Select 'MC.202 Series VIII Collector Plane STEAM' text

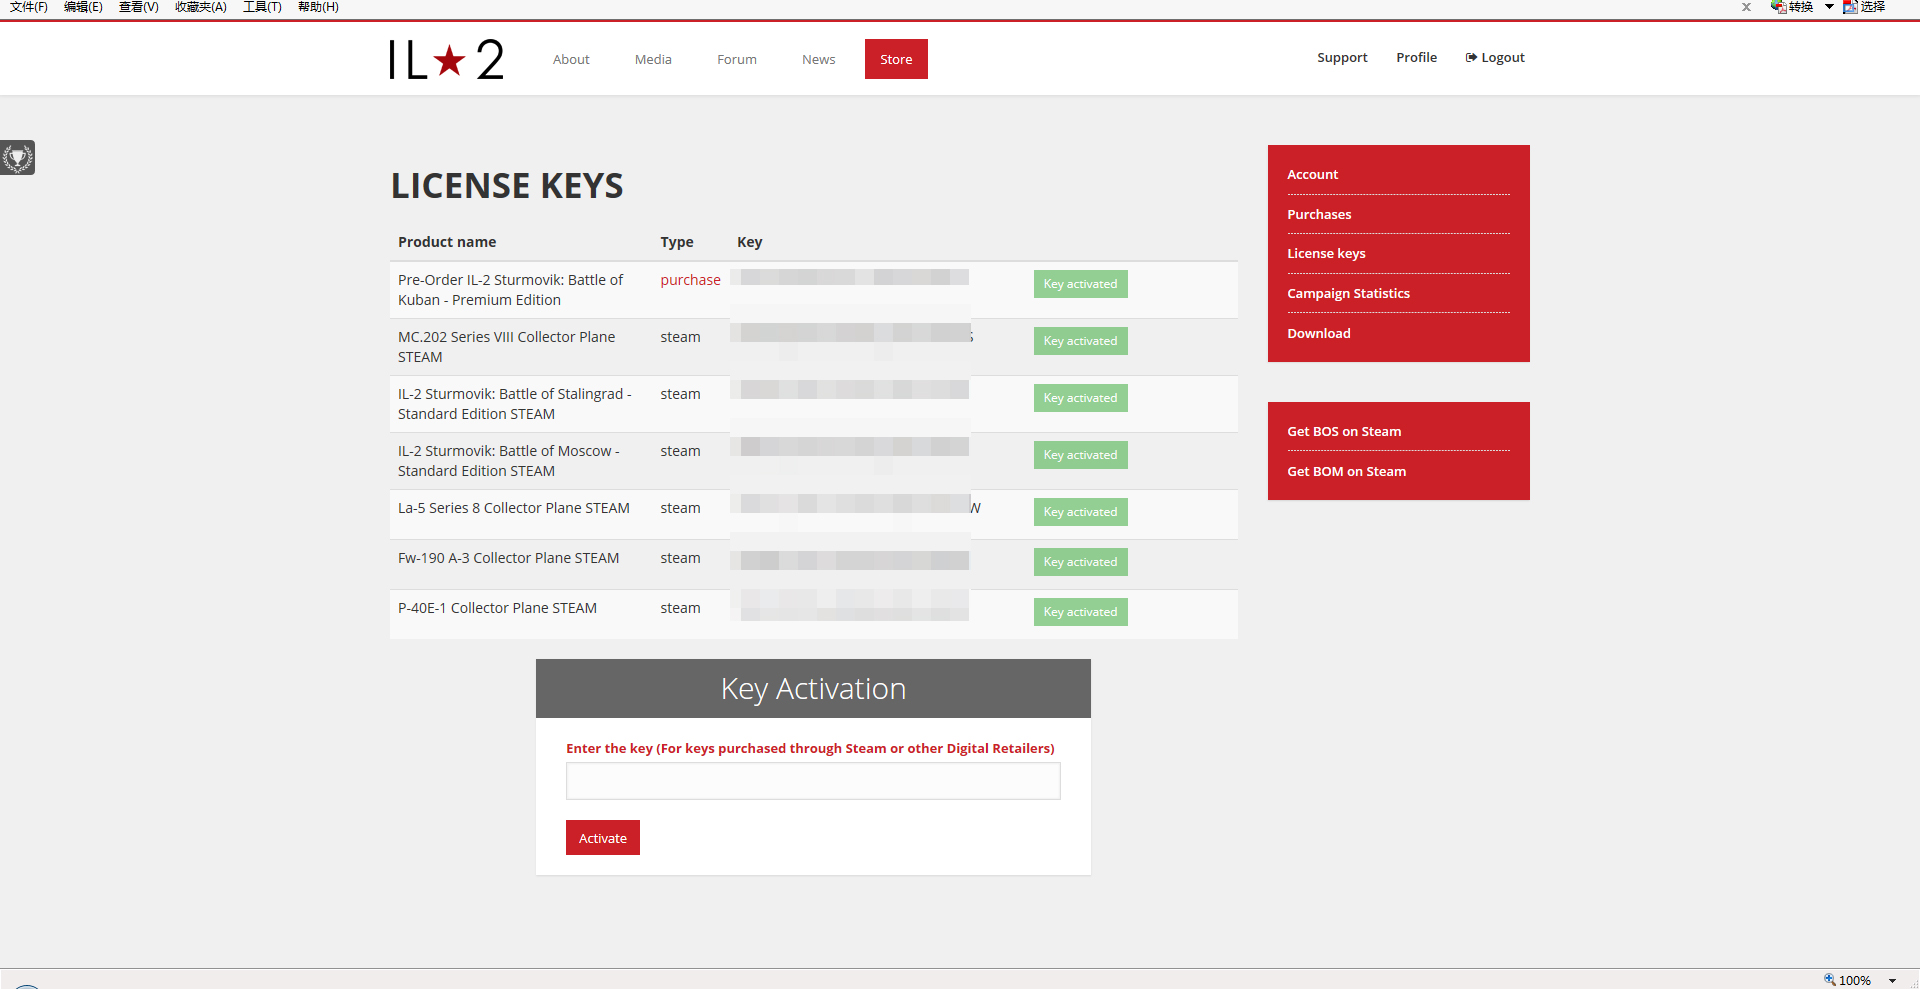coord(506,347)
